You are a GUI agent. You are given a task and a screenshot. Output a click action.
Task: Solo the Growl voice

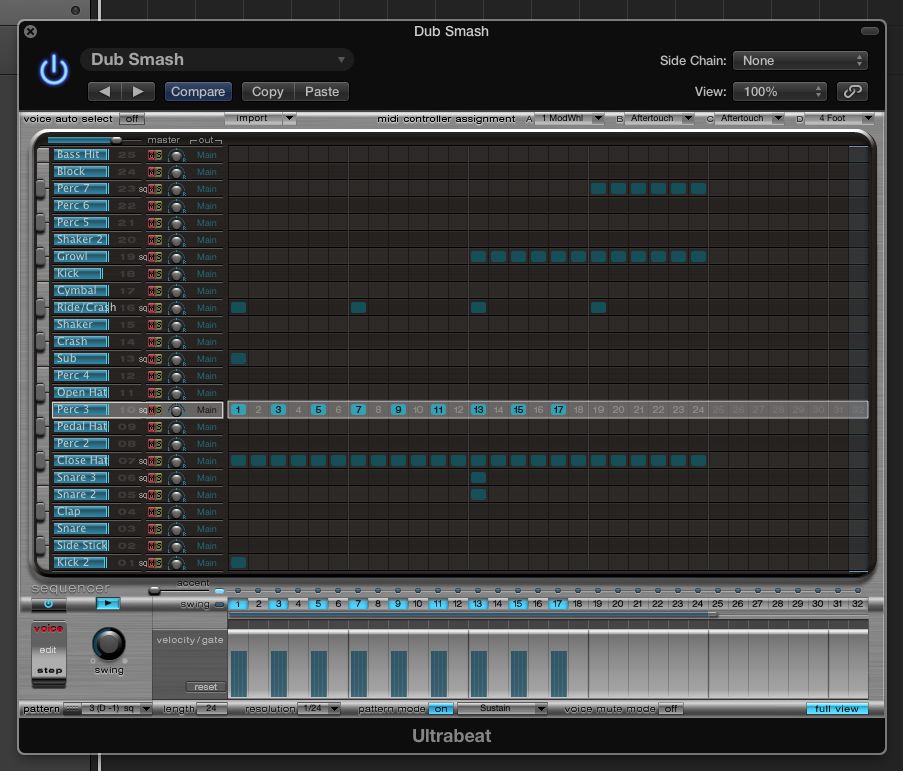158,257
